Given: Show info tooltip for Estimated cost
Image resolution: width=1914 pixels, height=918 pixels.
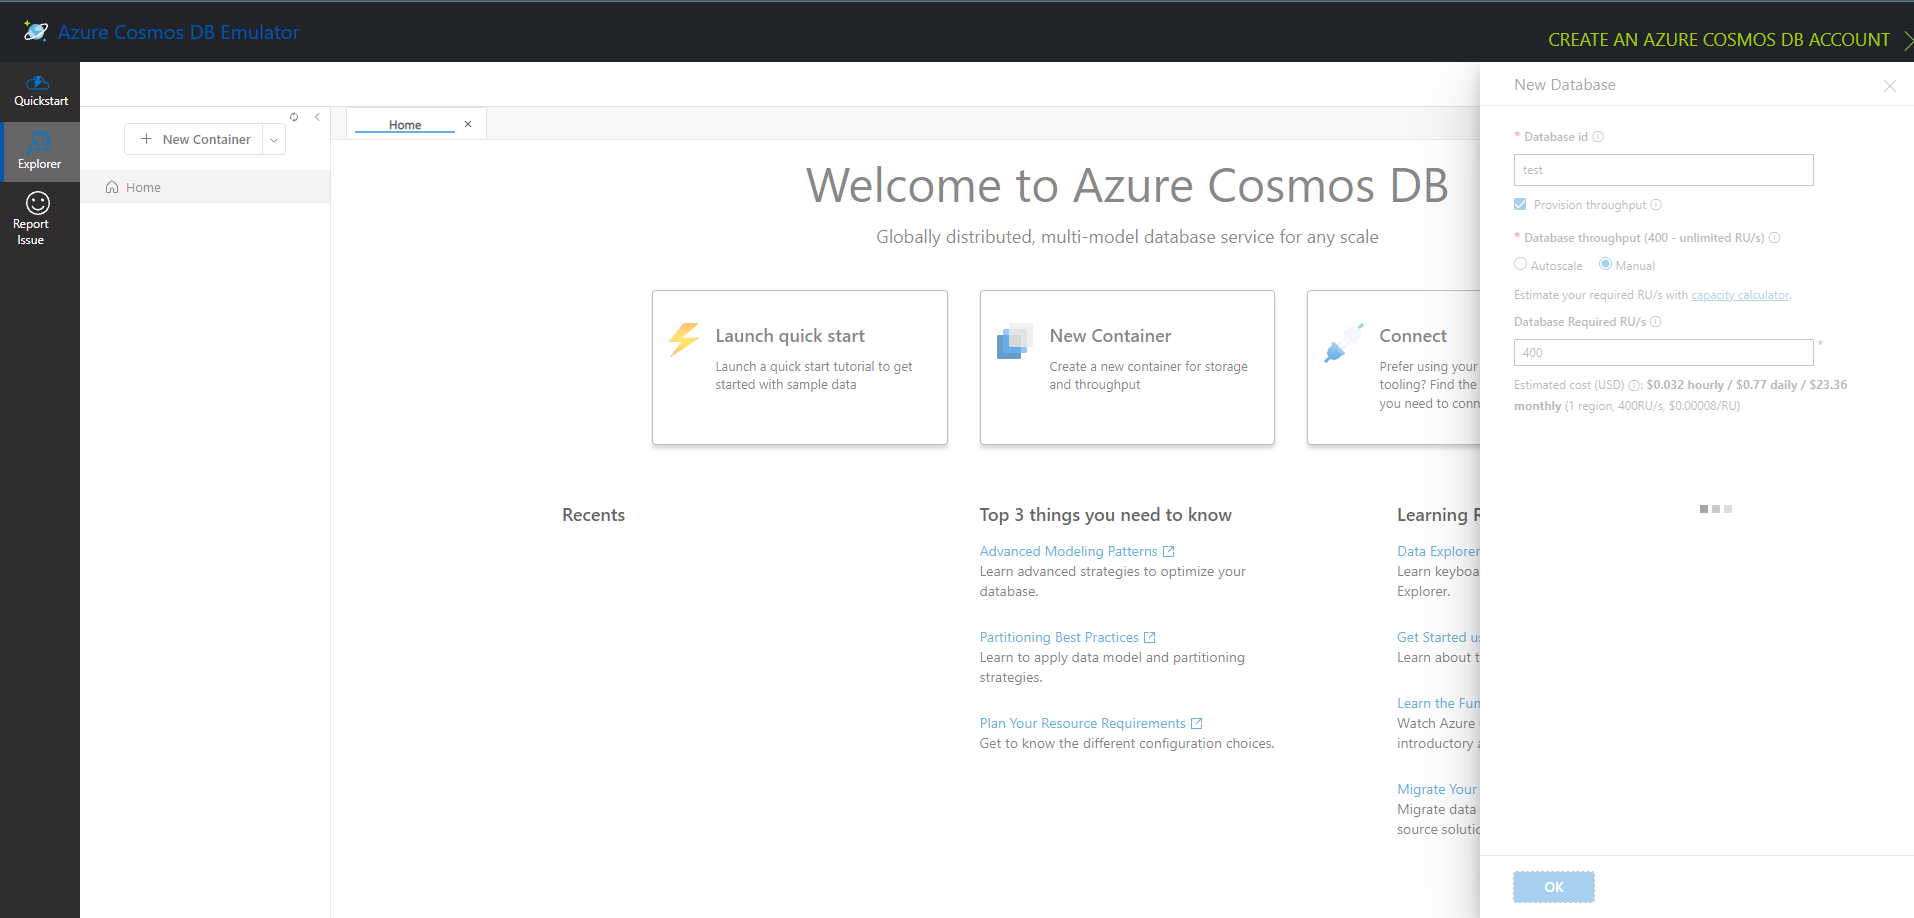Looking at the screenshot, I should pyautogui.click(x=1634, y=385).
